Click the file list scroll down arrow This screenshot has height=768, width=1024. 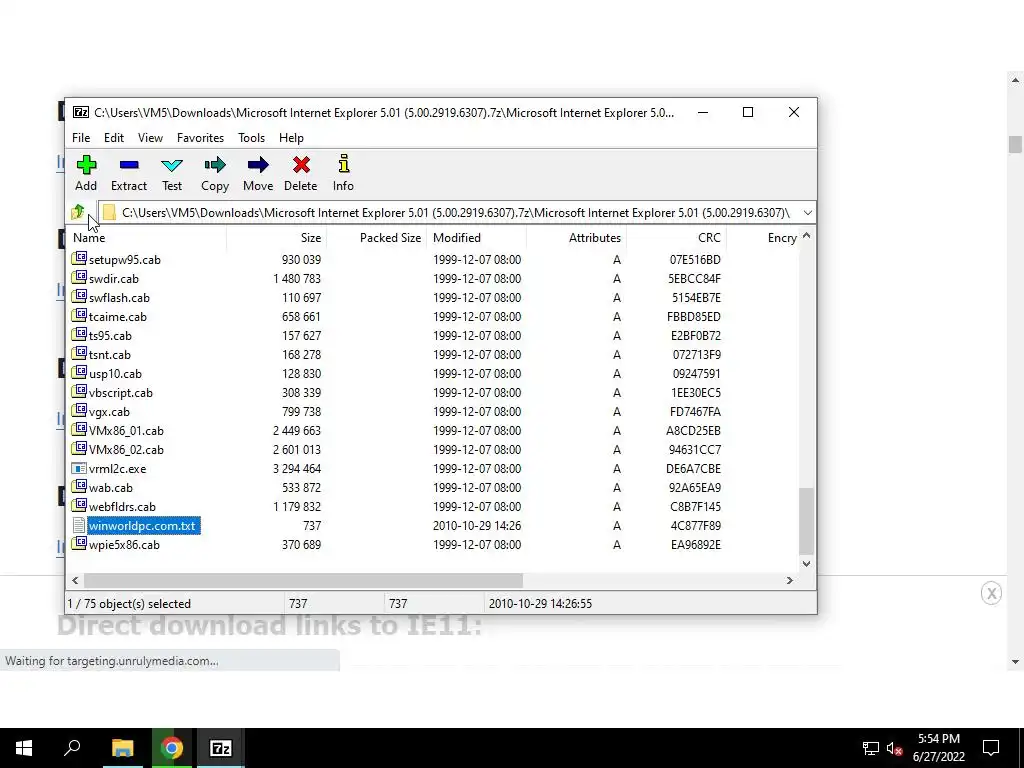[807, 564]
